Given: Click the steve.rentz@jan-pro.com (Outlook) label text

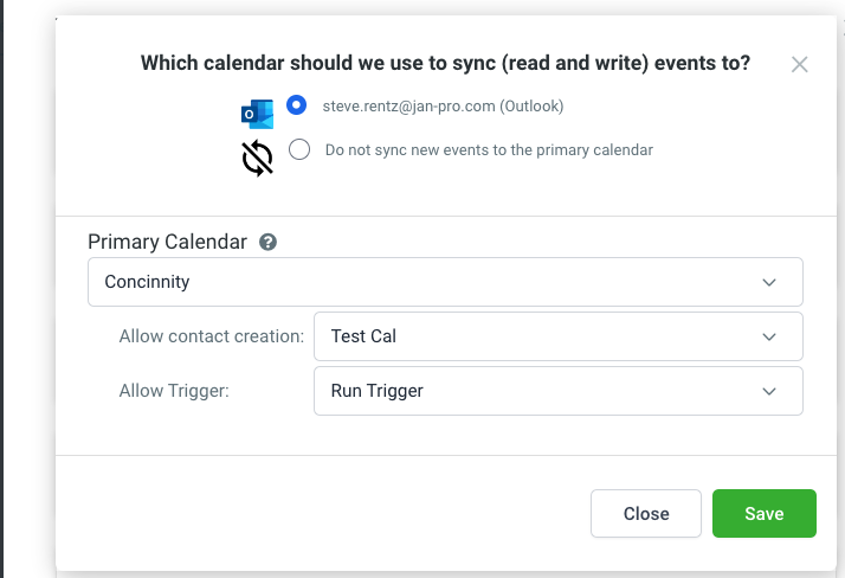Looking at the screenshot, I should 443,106.
